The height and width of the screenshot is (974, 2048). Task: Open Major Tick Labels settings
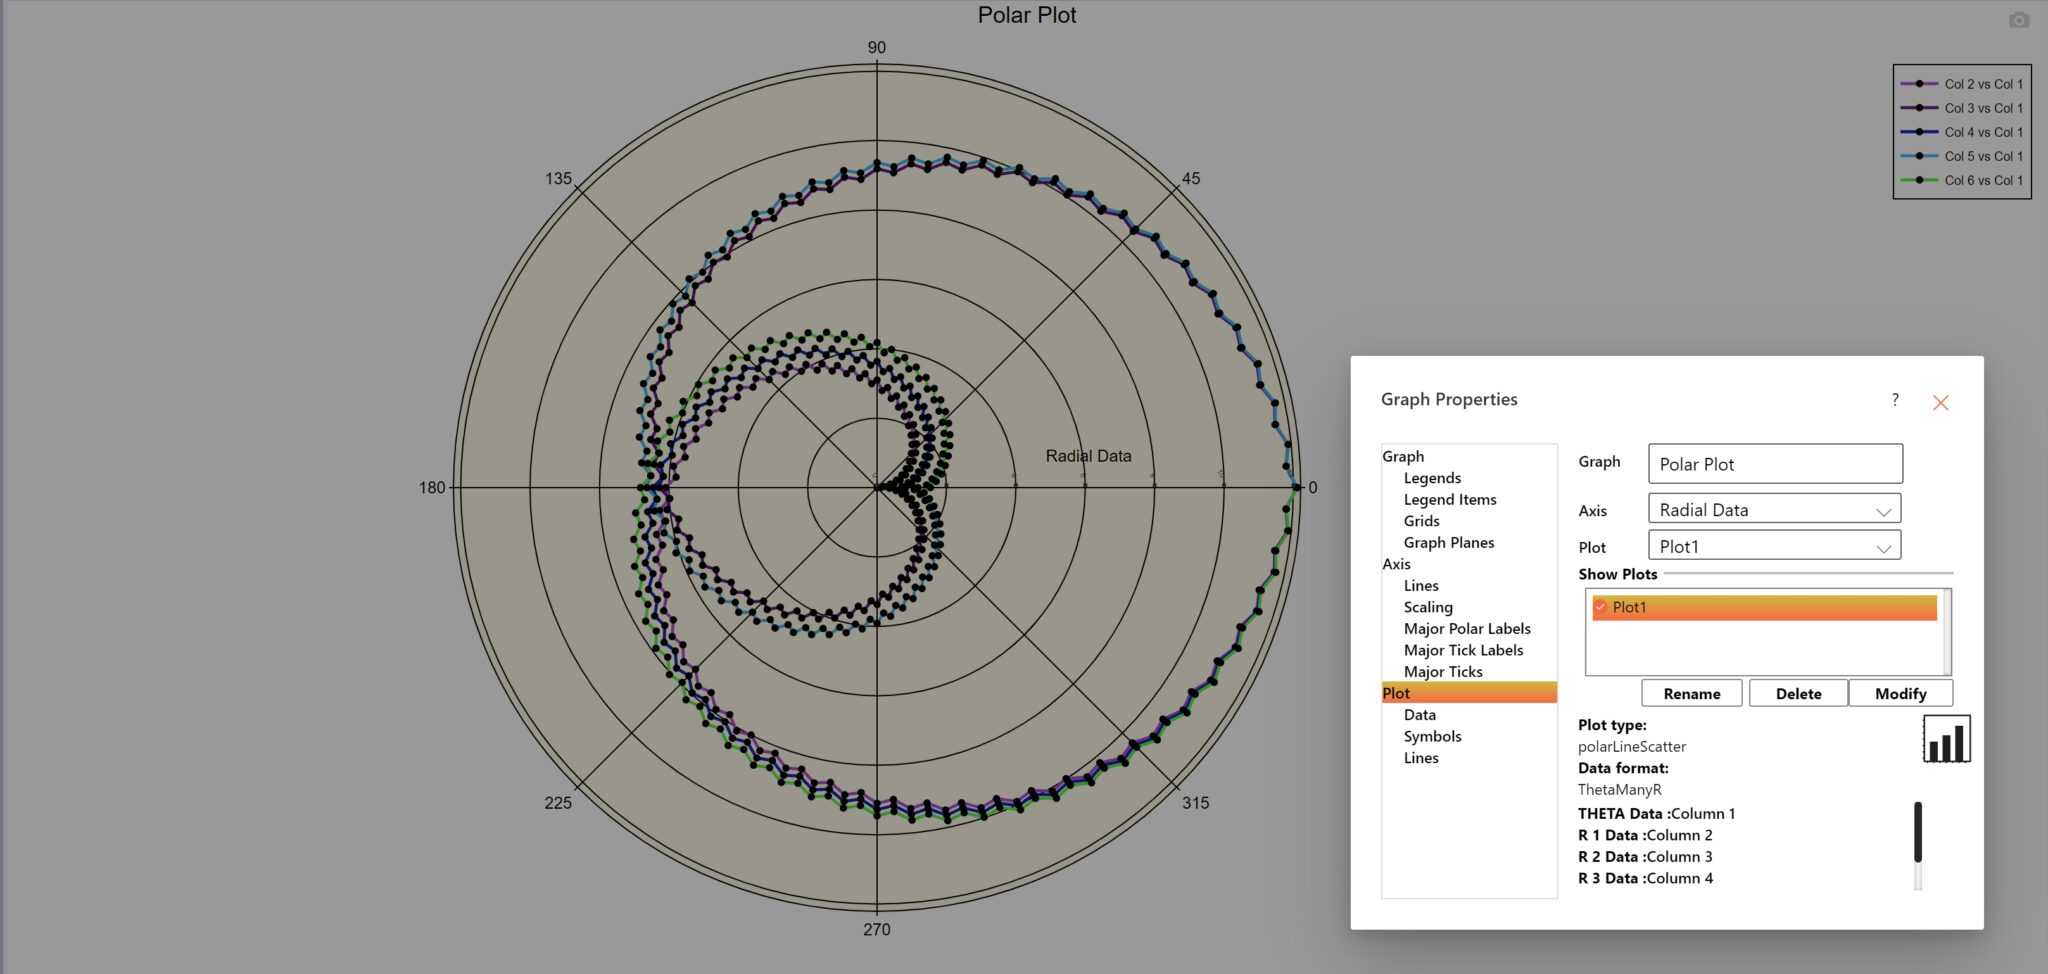[1463, 651]
